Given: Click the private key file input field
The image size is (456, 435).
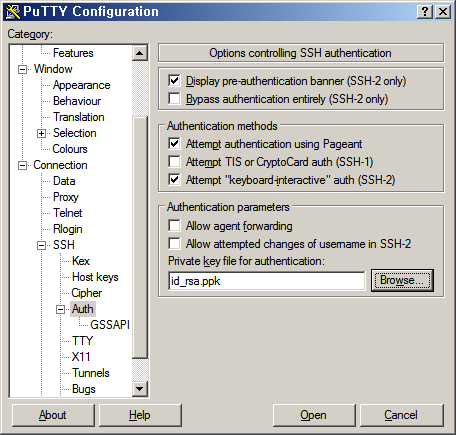Looking at the screenshot, I should (x=267, y=281).
